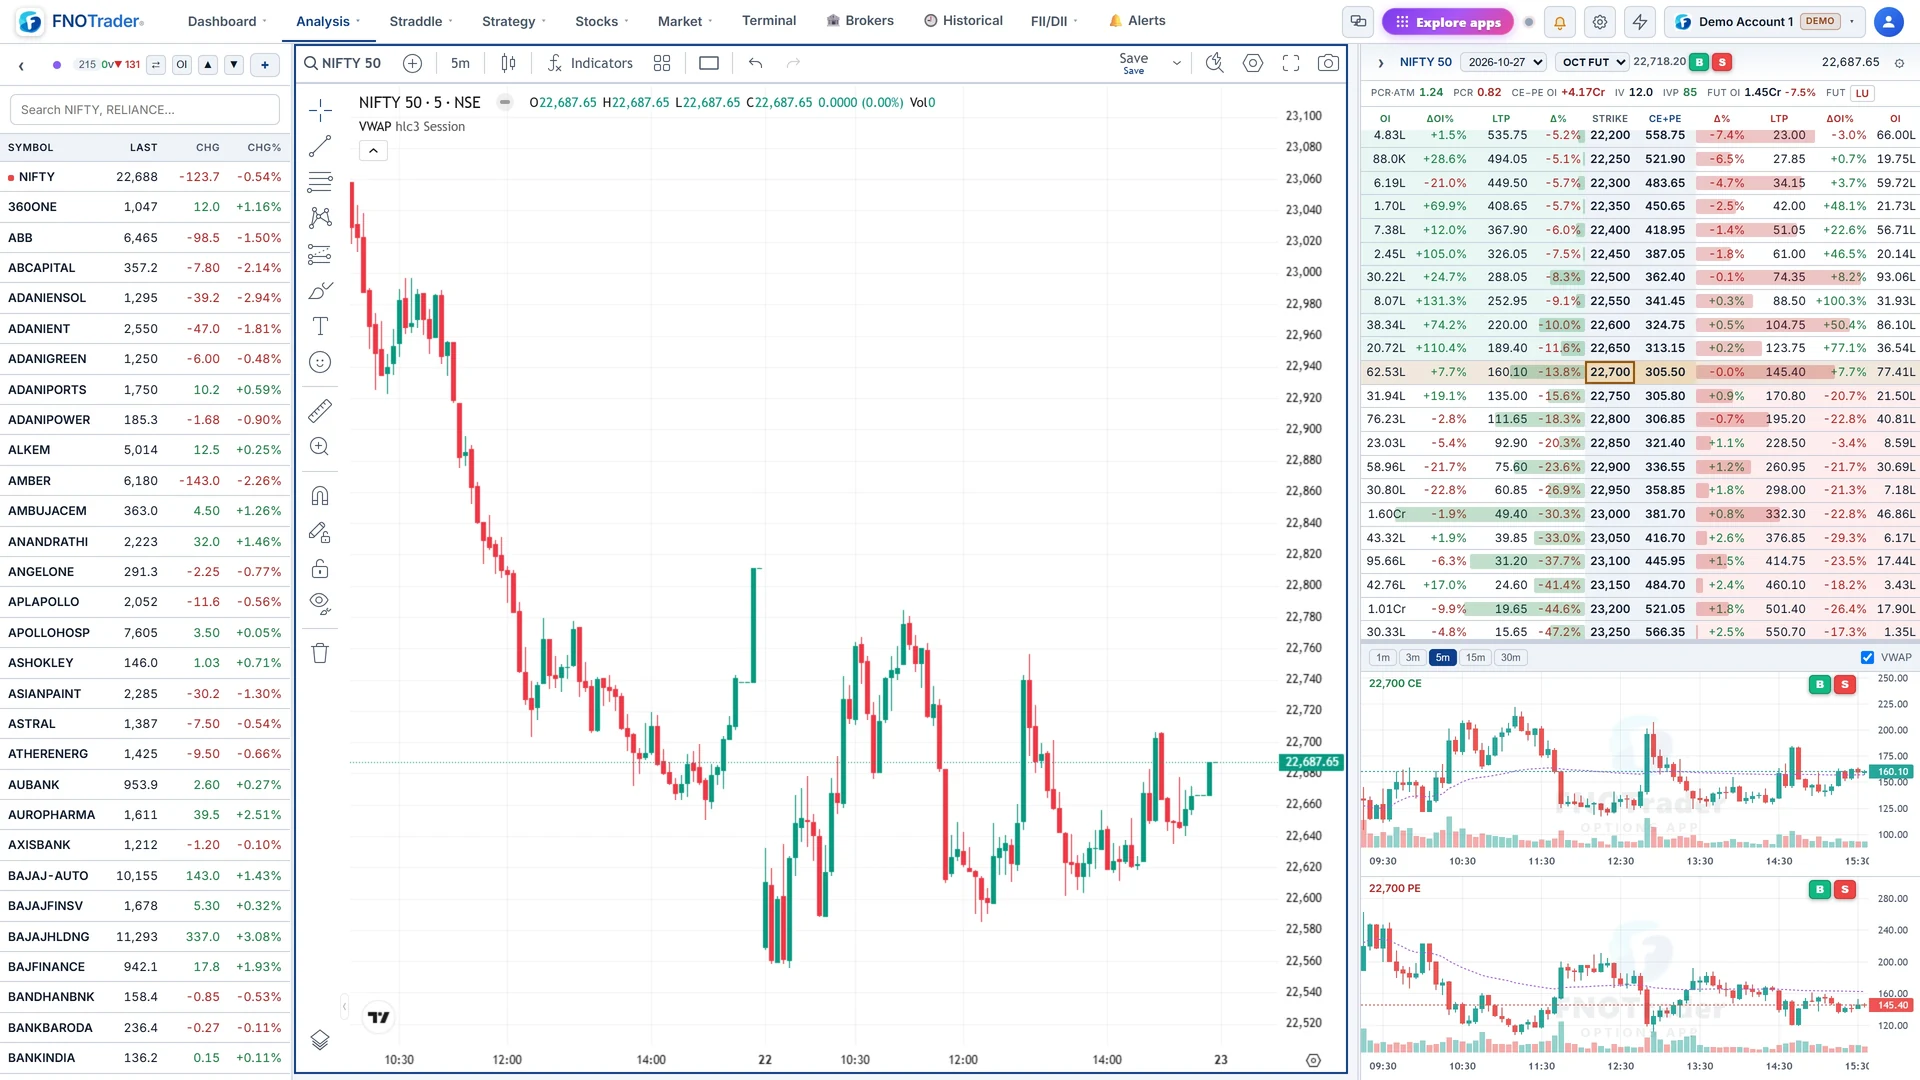Open the layout grid selector
The height and width of the screenshot is (1080, 1920).
point(662,63)
